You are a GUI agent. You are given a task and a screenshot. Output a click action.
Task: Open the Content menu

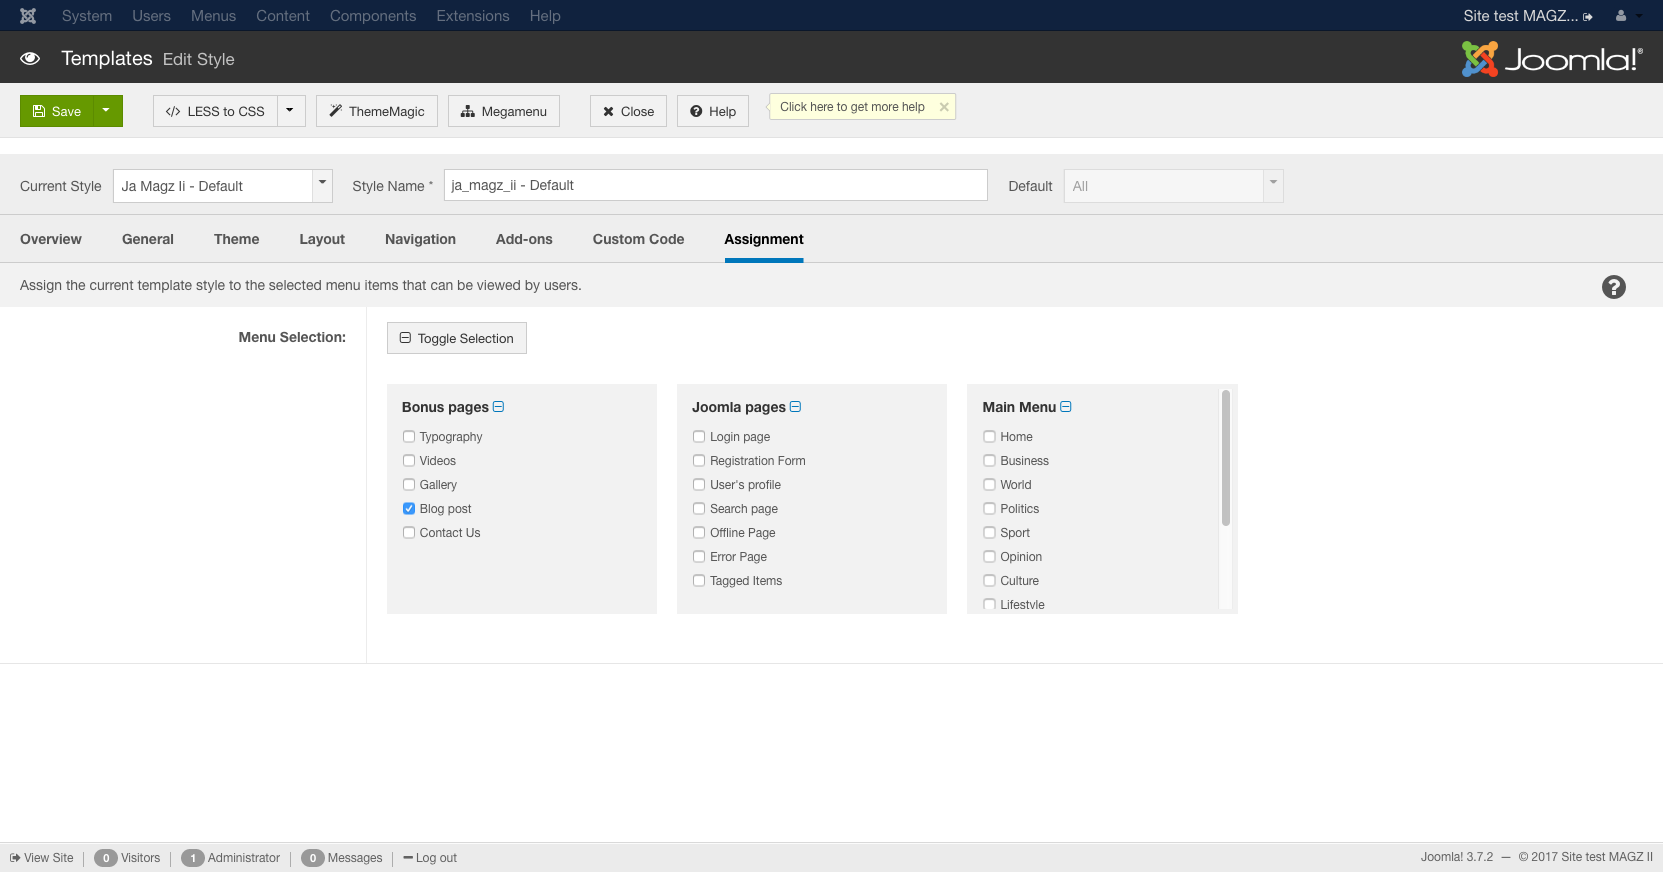(x=283, y=16)
